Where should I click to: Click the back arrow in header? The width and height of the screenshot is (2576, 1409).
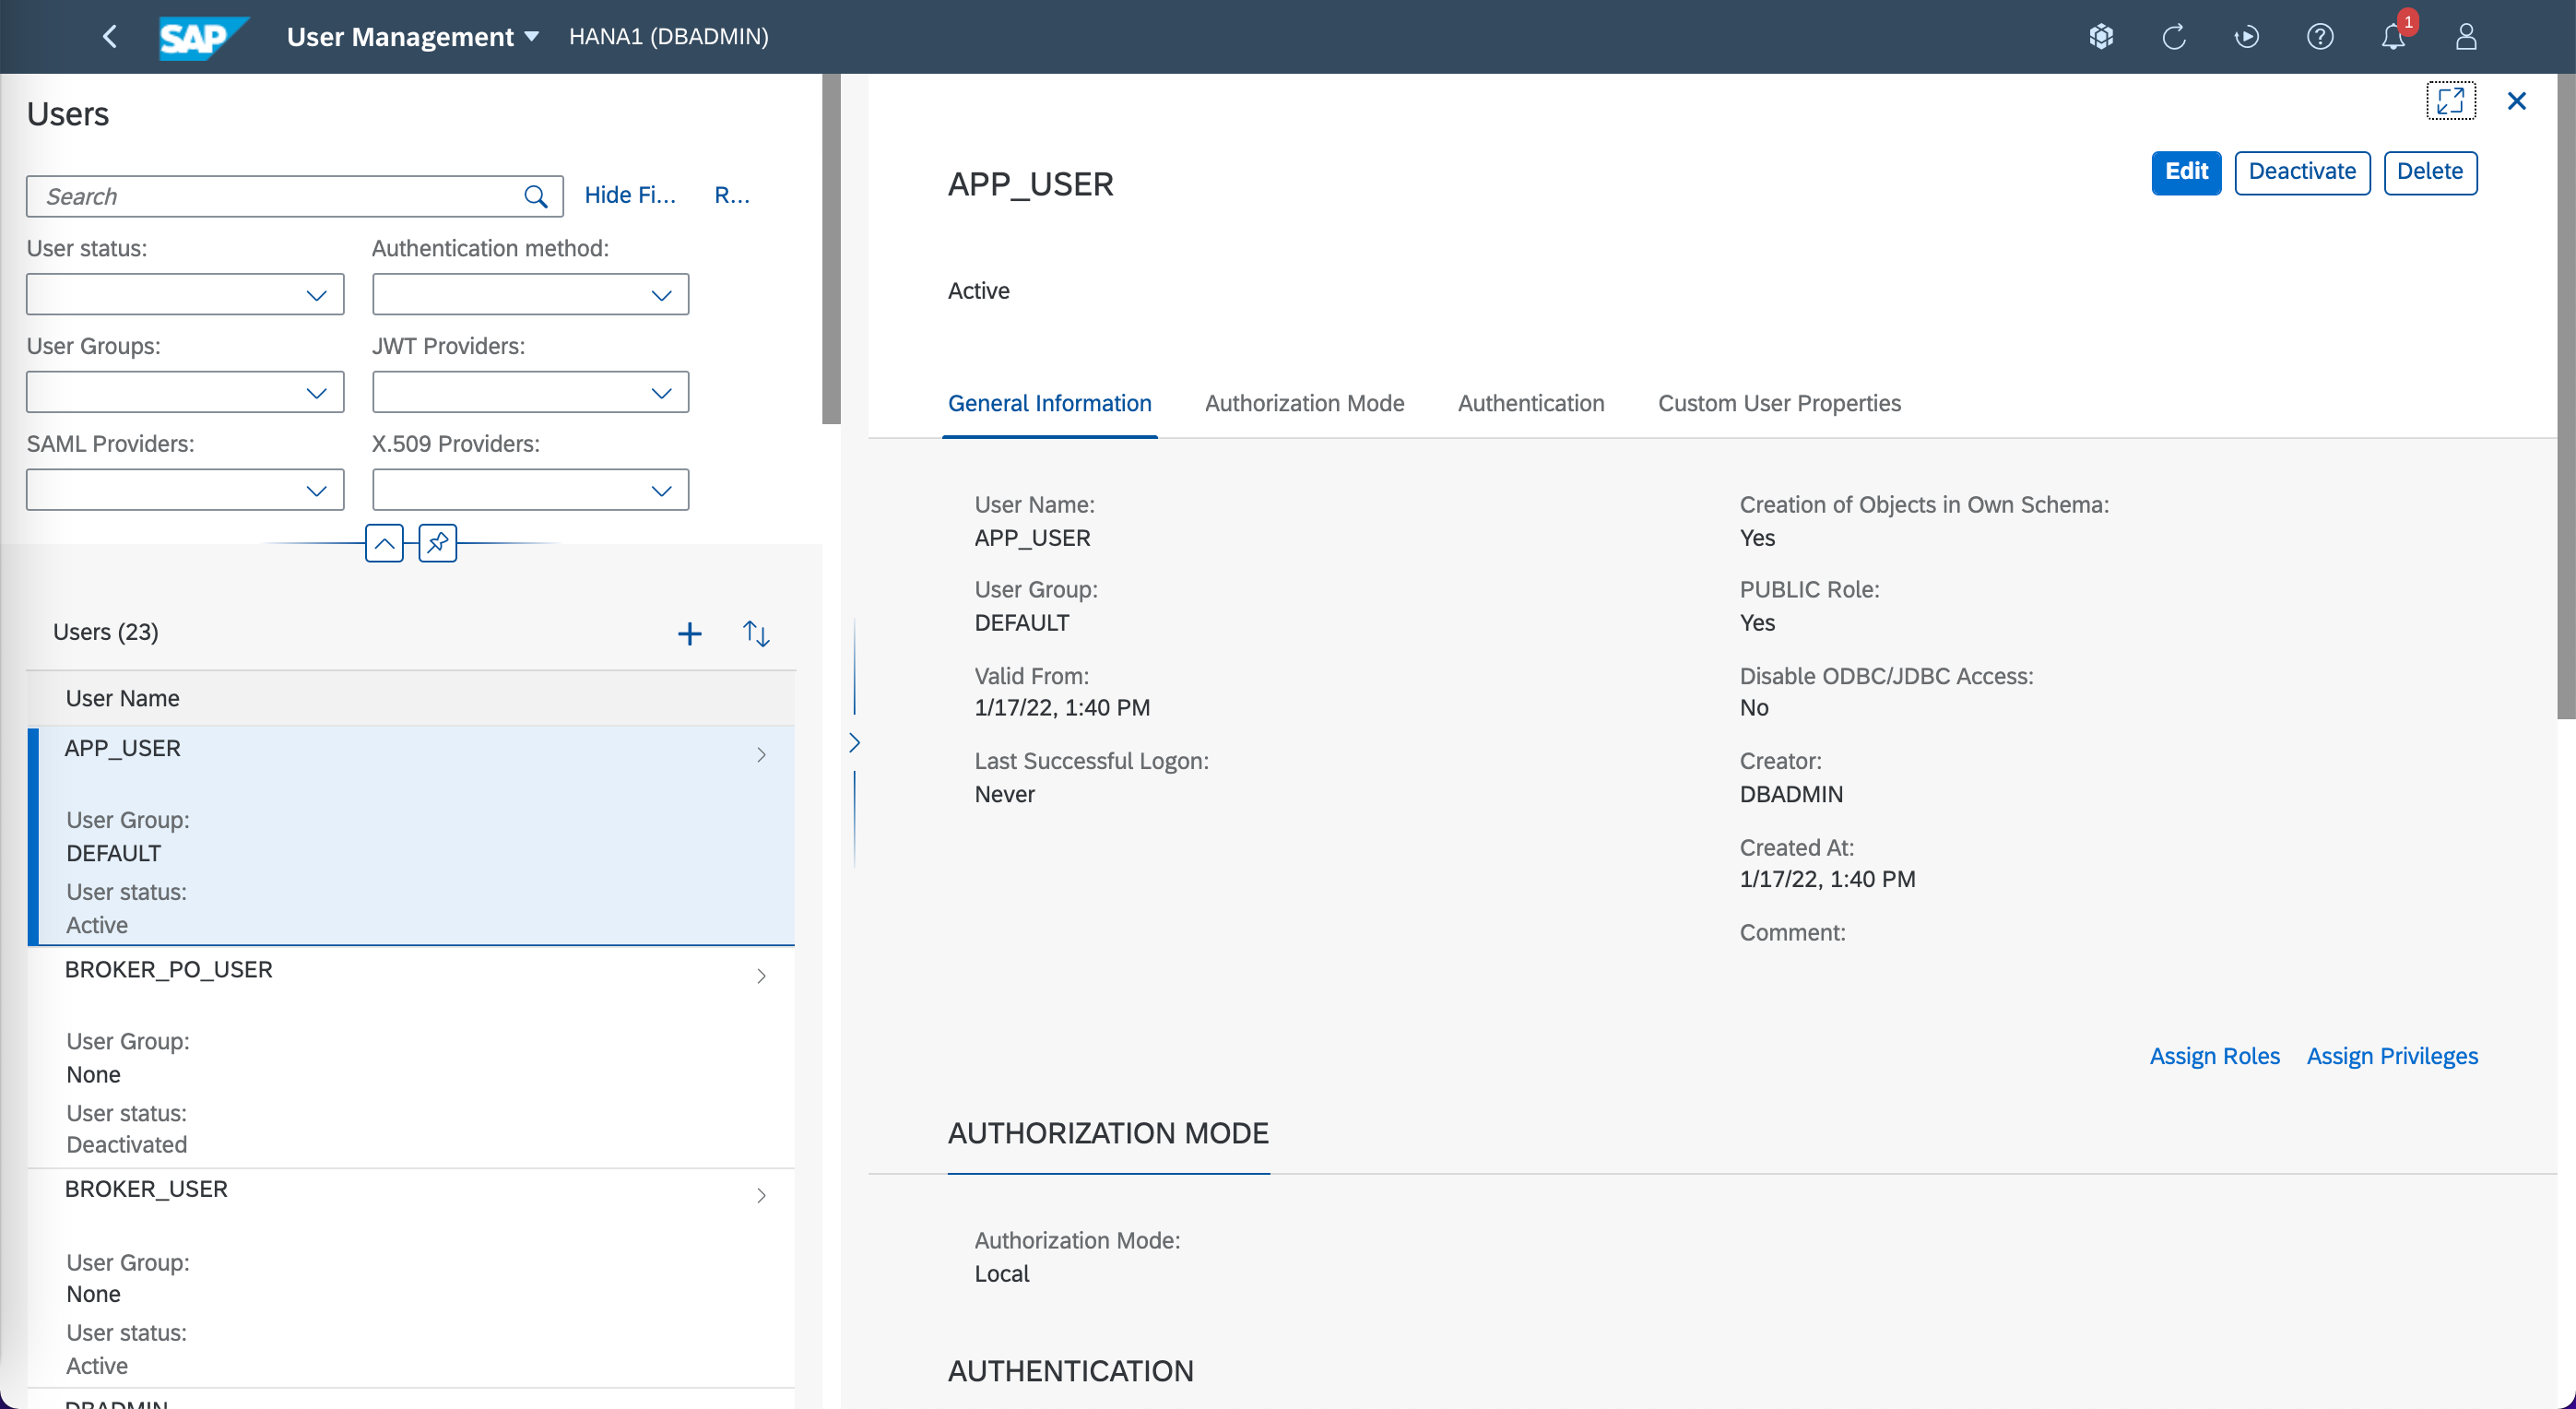coord(110,37)
